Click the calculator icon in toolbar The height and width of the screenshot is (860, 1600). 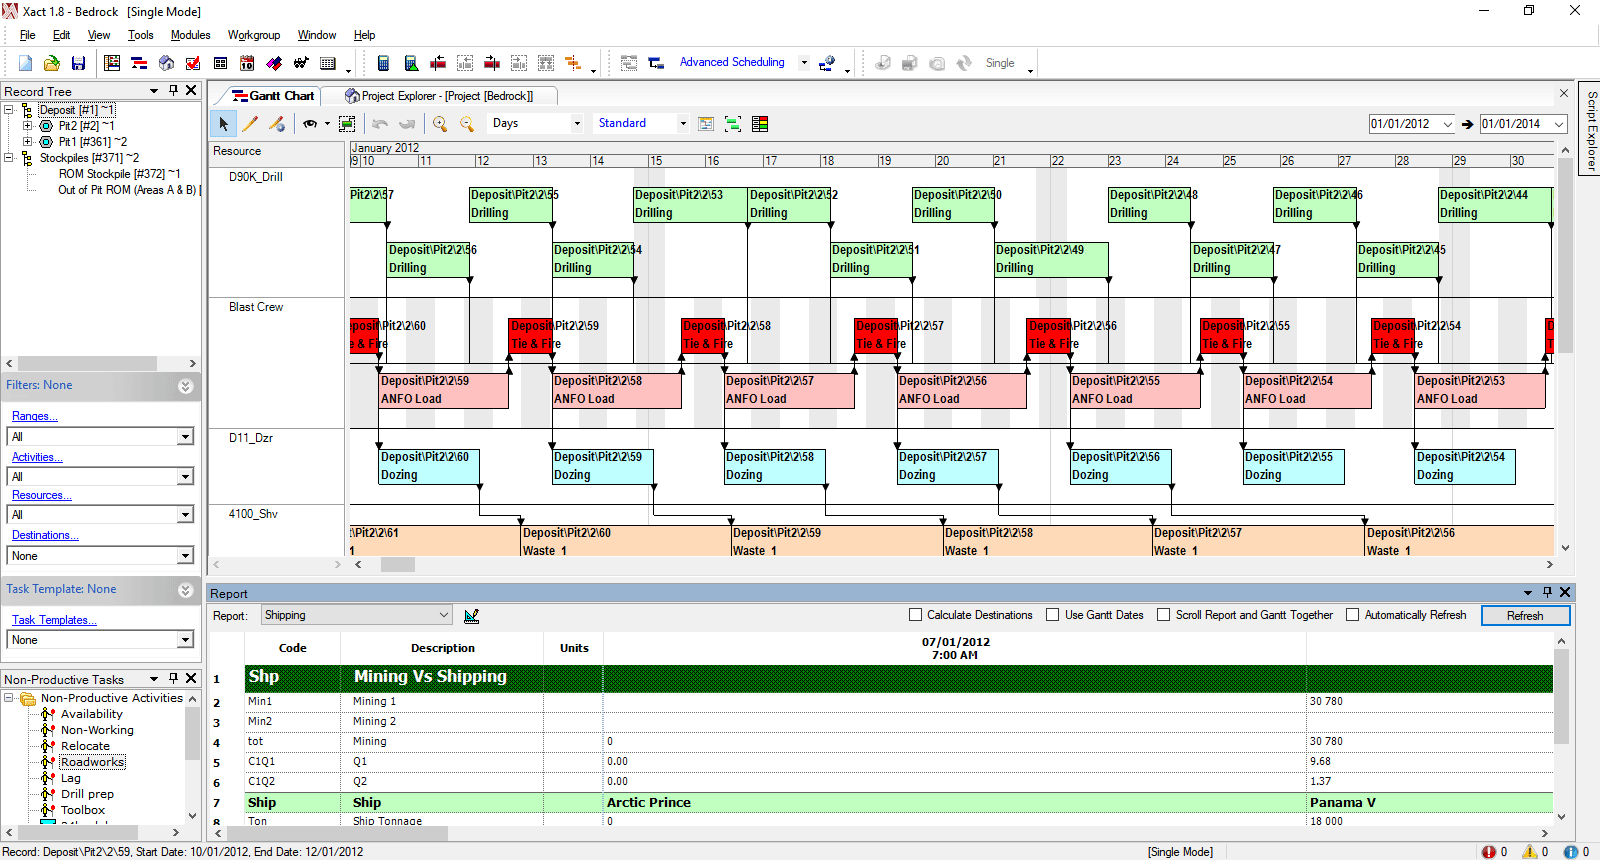click(x=383, y=63)
